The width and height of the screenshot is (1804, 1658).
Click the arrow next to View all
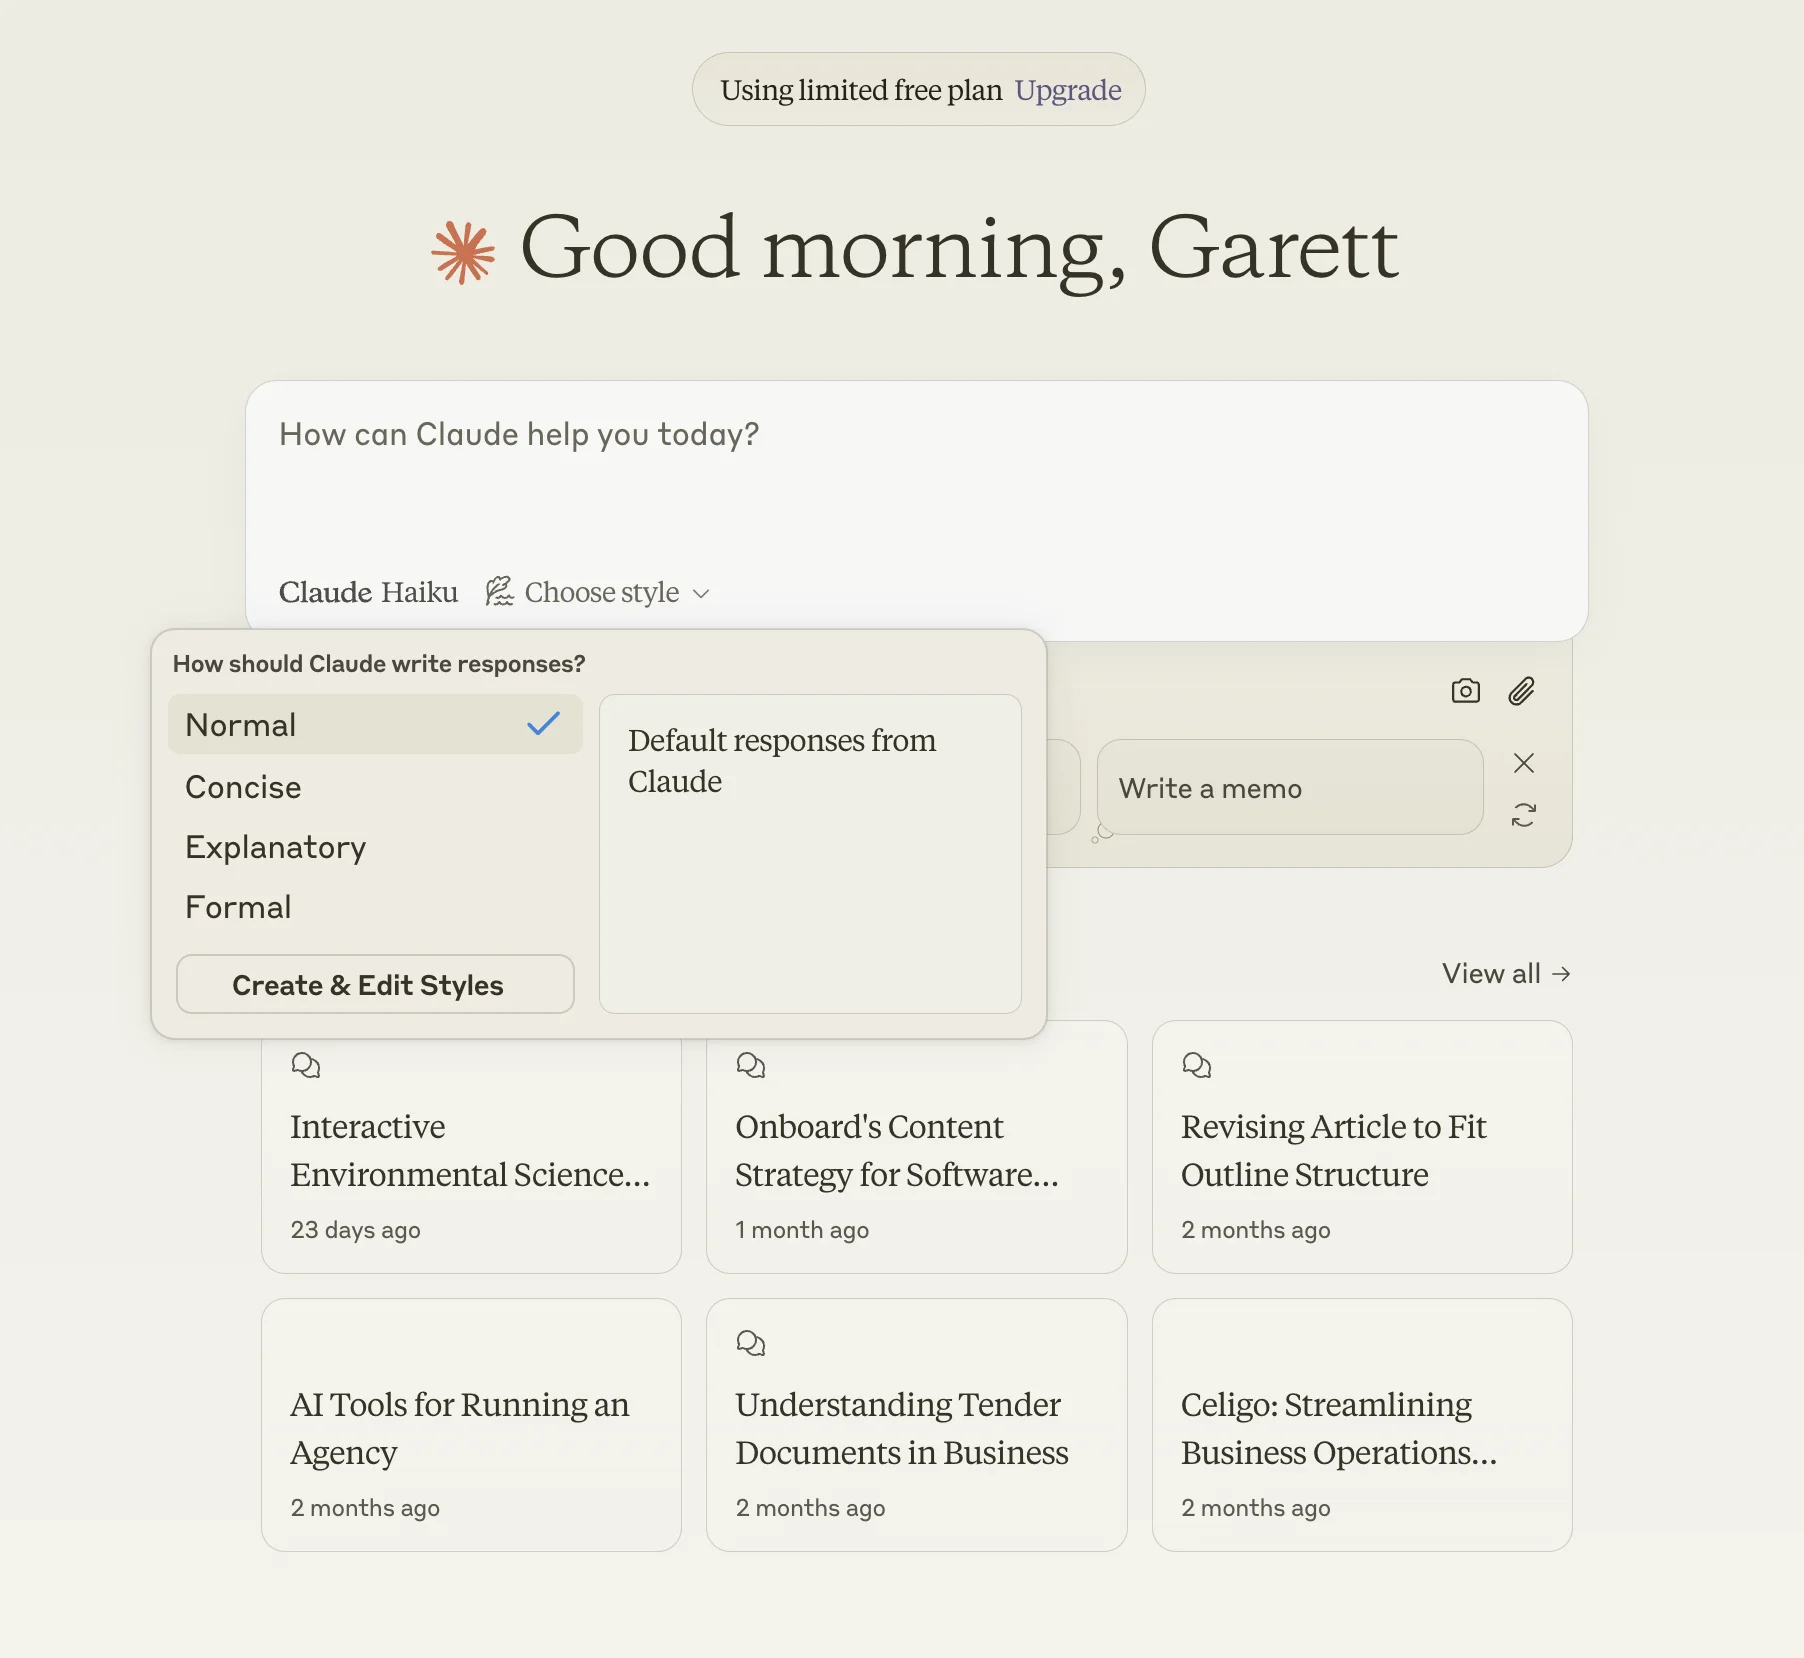point(1561,973)
